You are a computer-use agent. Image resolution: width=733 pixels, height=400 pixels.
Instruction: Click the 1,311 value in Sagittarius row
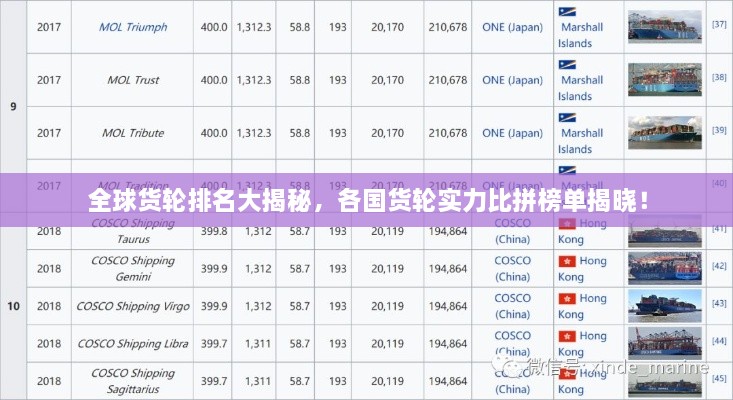click(258, 381)
